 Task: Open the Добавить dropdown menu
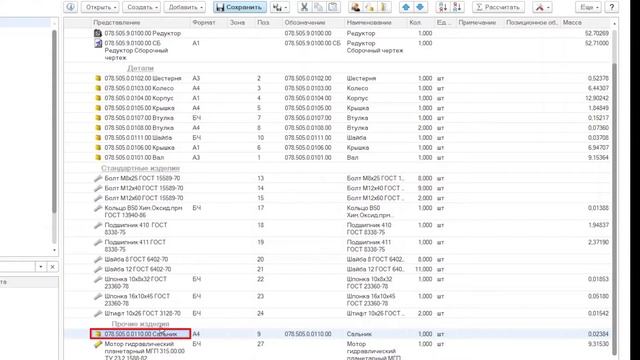click(184, 7)
